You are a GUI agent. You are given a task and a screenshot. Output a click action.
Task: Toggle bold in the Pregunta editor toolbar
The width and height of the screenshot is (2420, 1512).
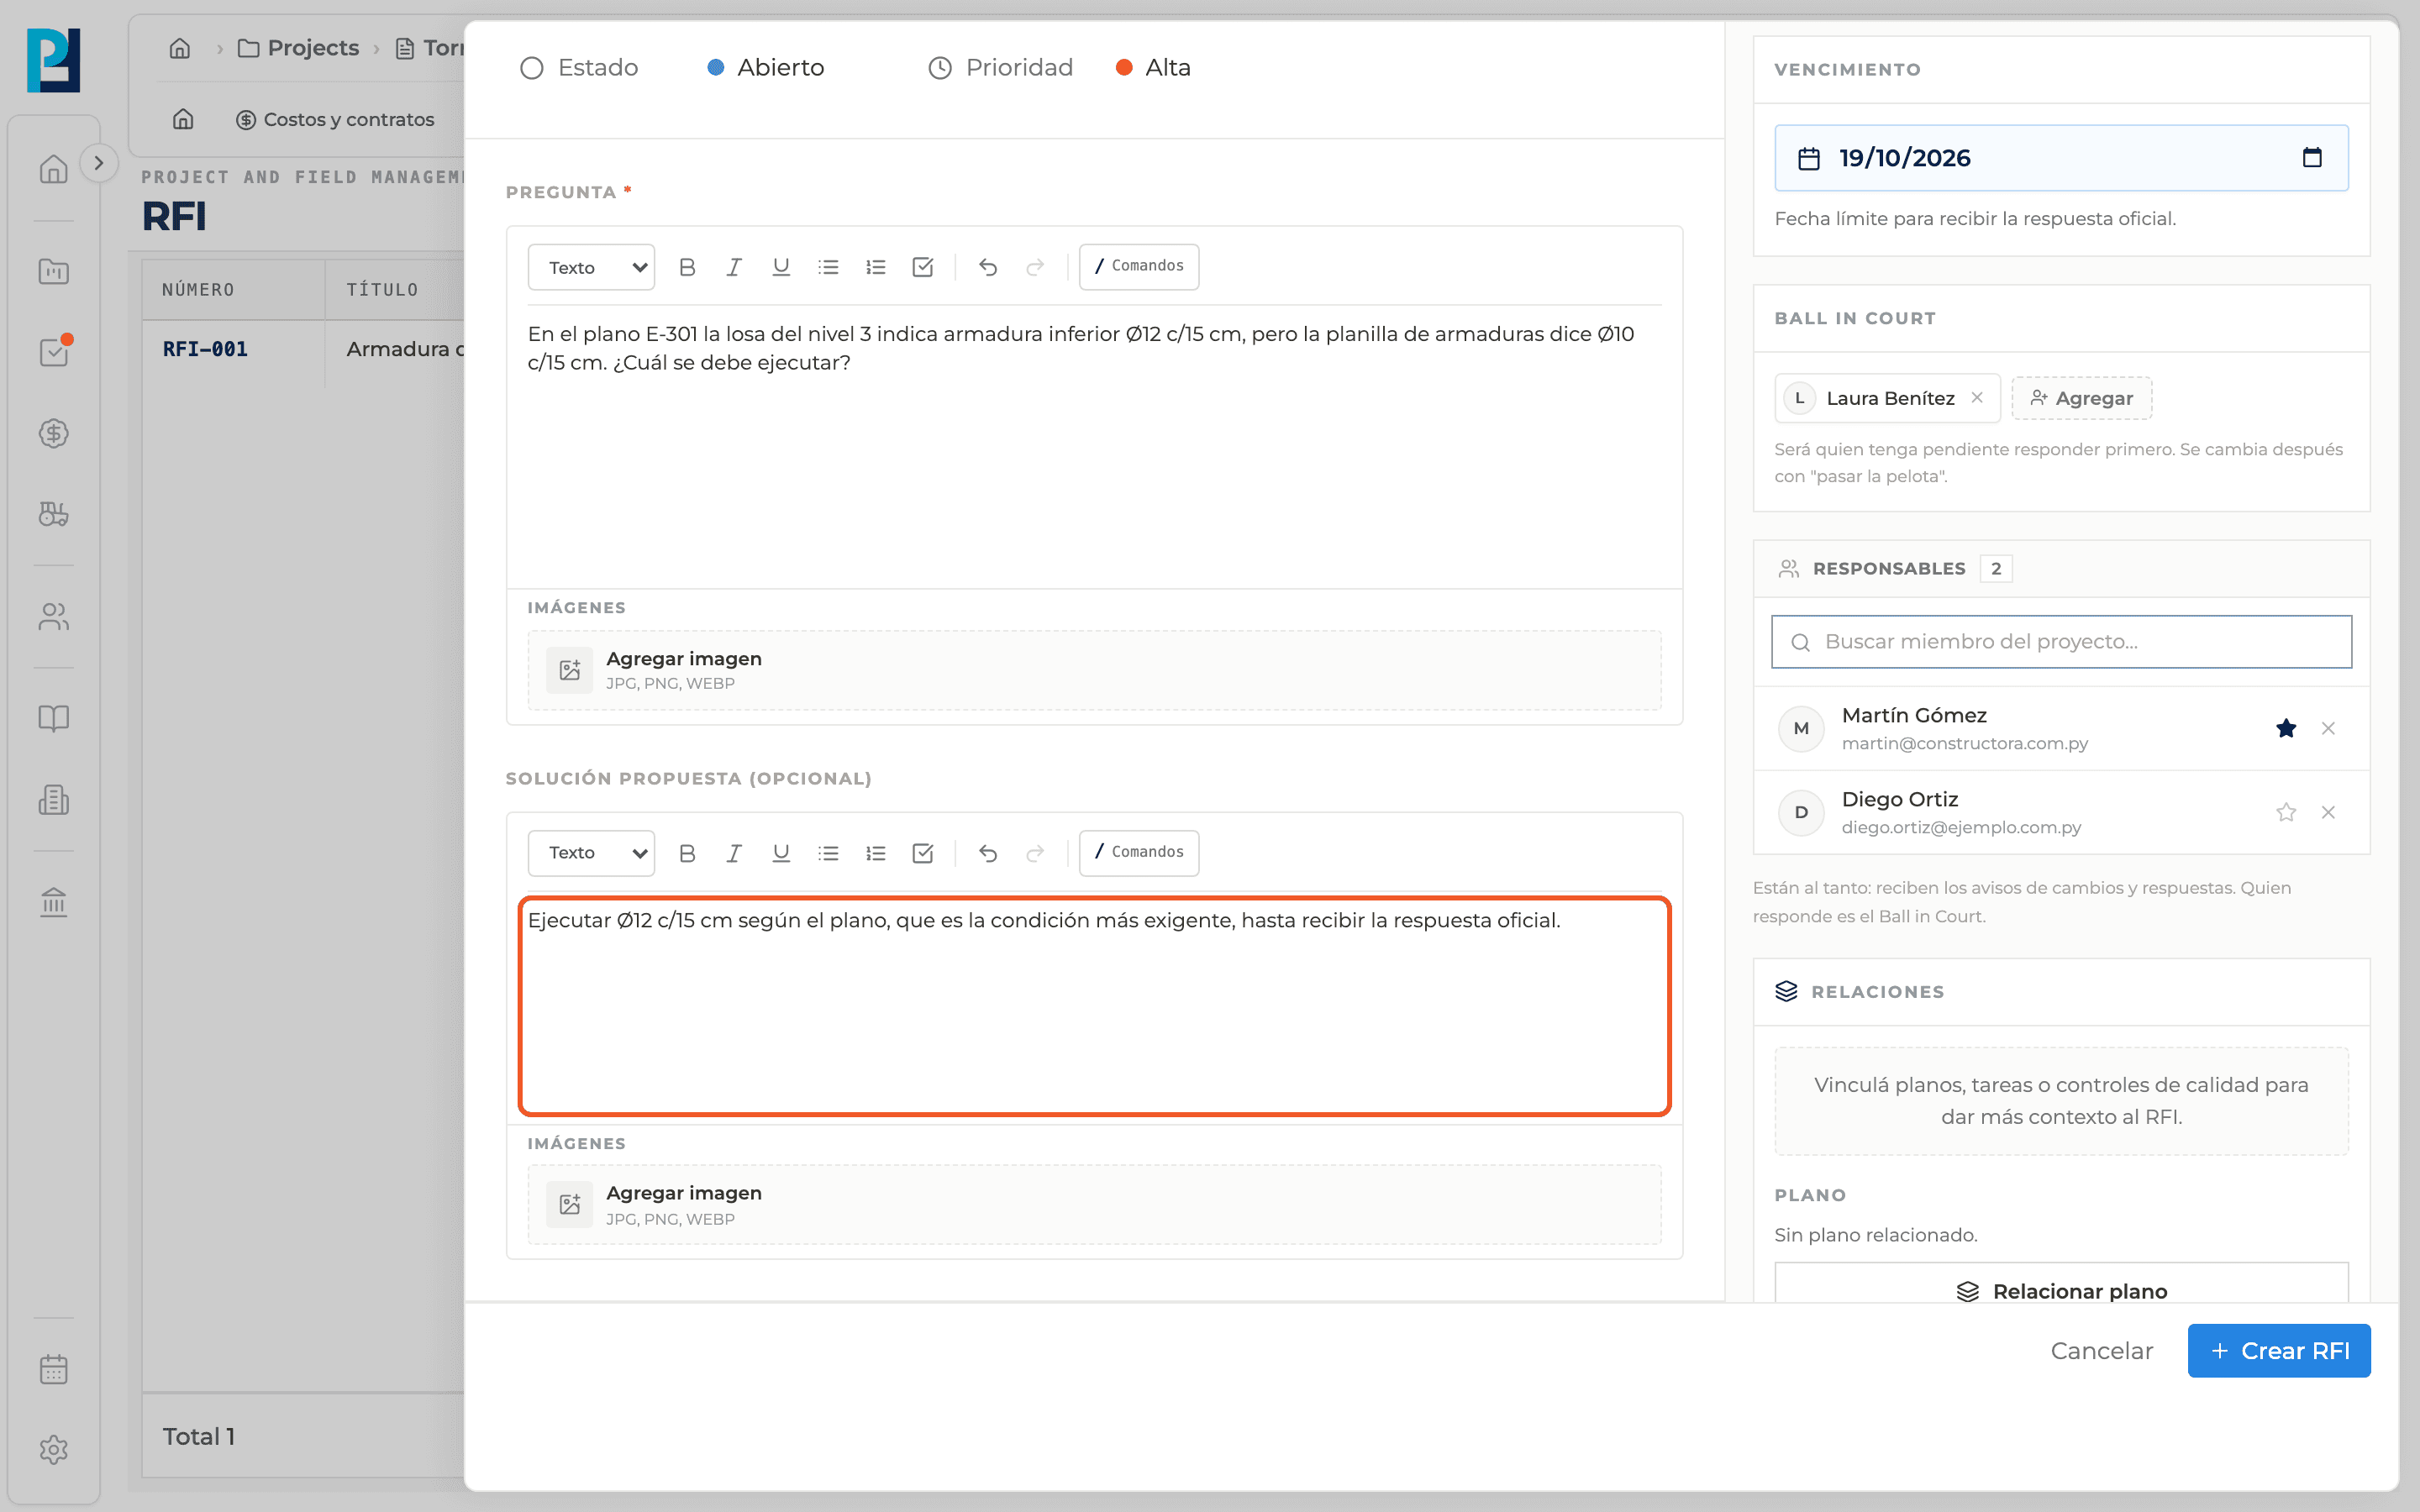(687, 267)
